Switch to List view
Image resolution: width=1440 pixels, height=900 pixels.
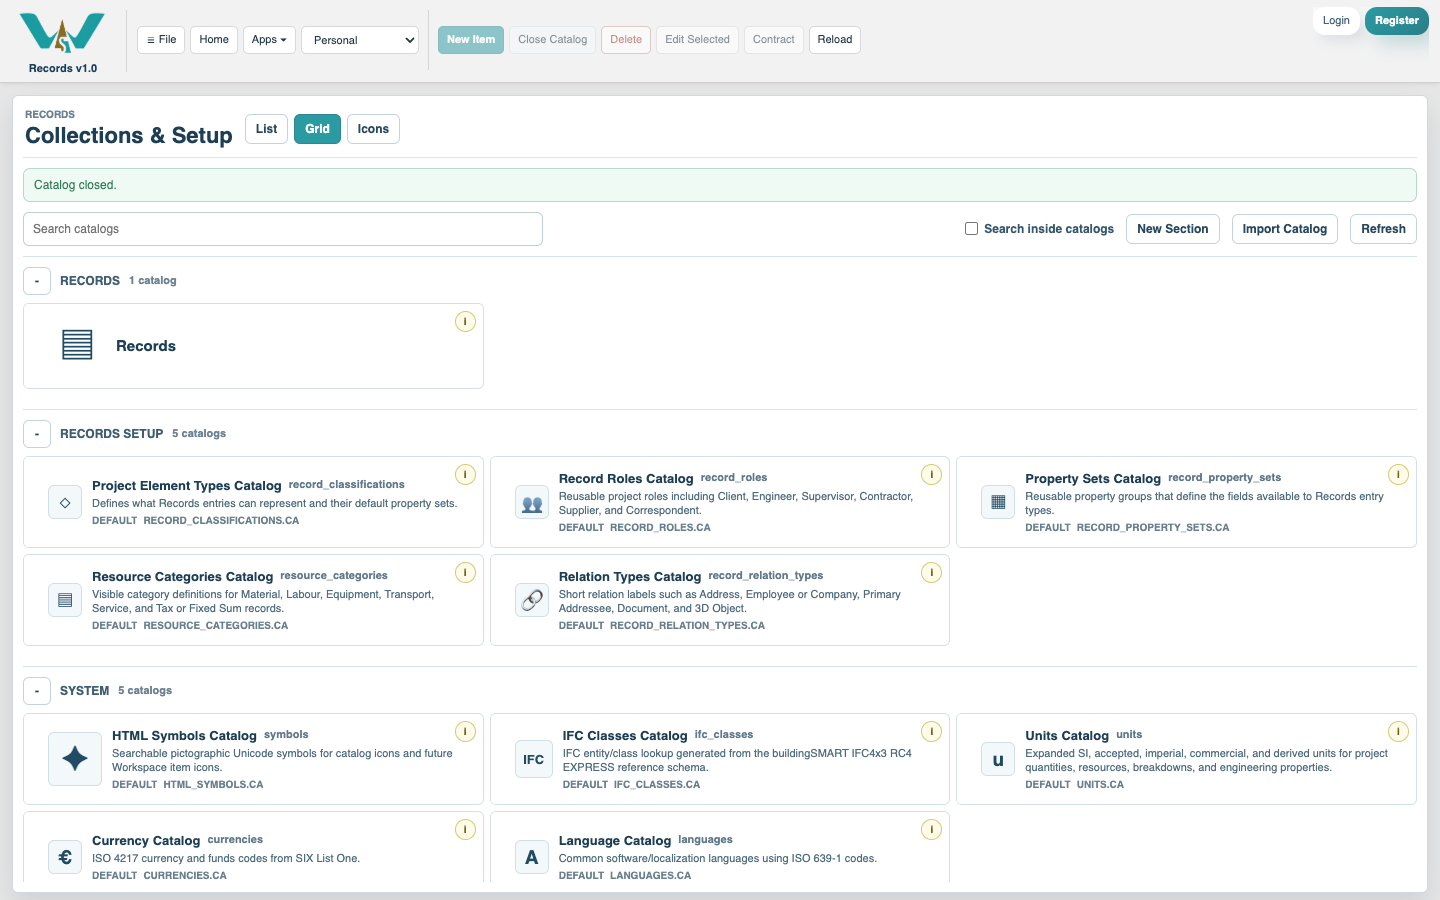click(x=267, y=129)
